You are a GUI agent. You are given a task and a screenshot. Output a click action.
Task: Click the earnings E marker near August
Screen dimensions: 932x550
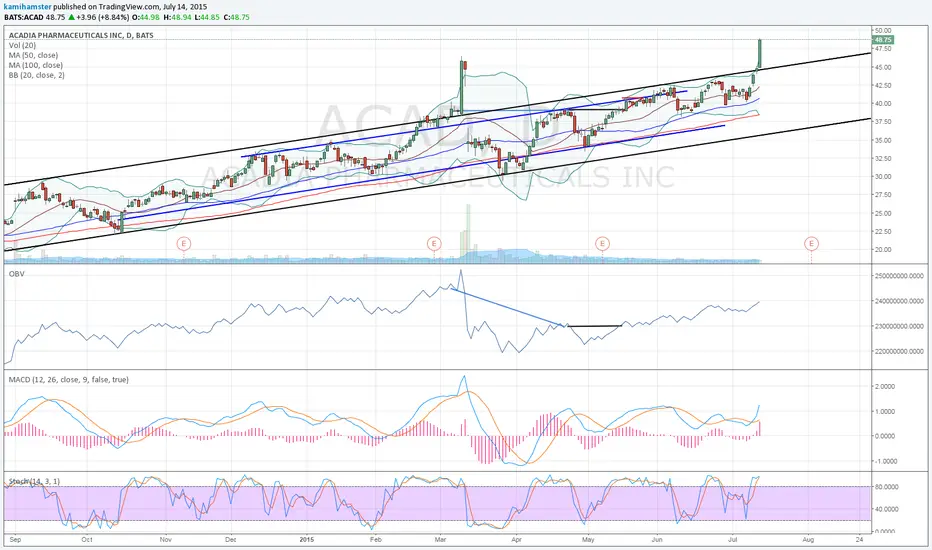pos(811,243)
